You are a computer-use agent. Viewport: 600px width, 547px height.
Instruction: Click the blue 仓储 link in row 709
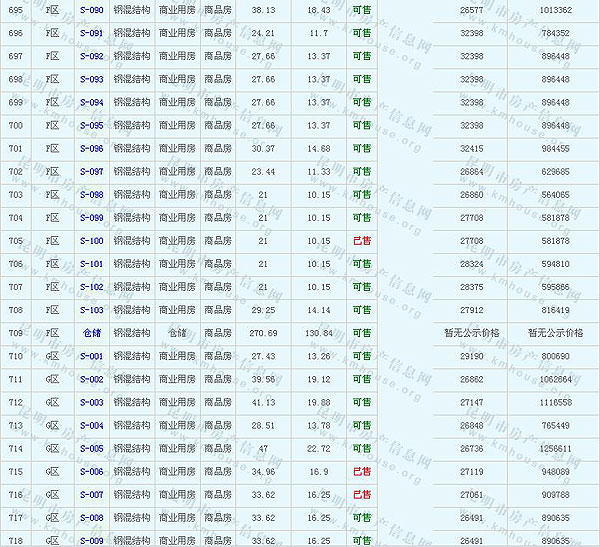(91, 333)
